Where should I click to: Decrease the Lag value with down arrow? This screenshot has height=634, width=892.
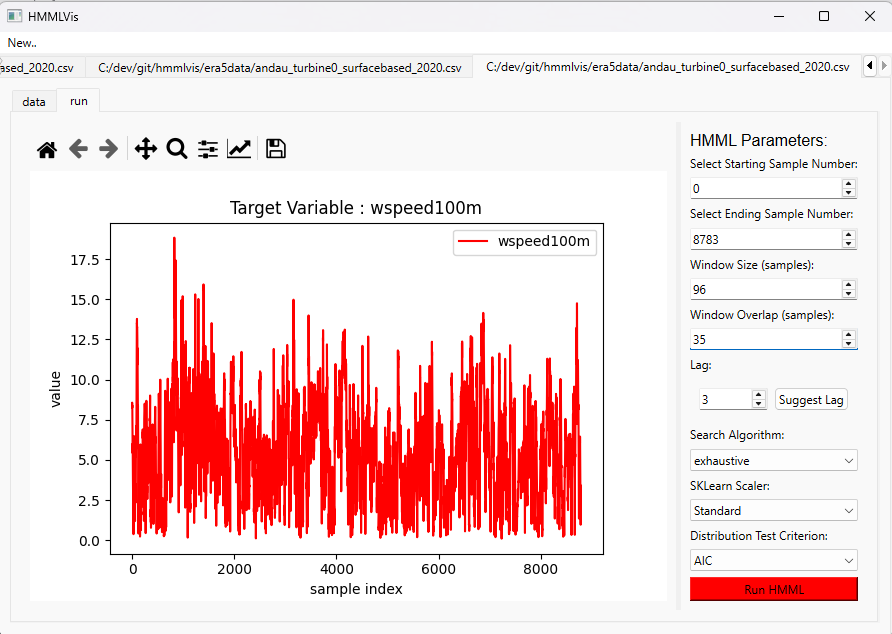[x=758, y=404]
